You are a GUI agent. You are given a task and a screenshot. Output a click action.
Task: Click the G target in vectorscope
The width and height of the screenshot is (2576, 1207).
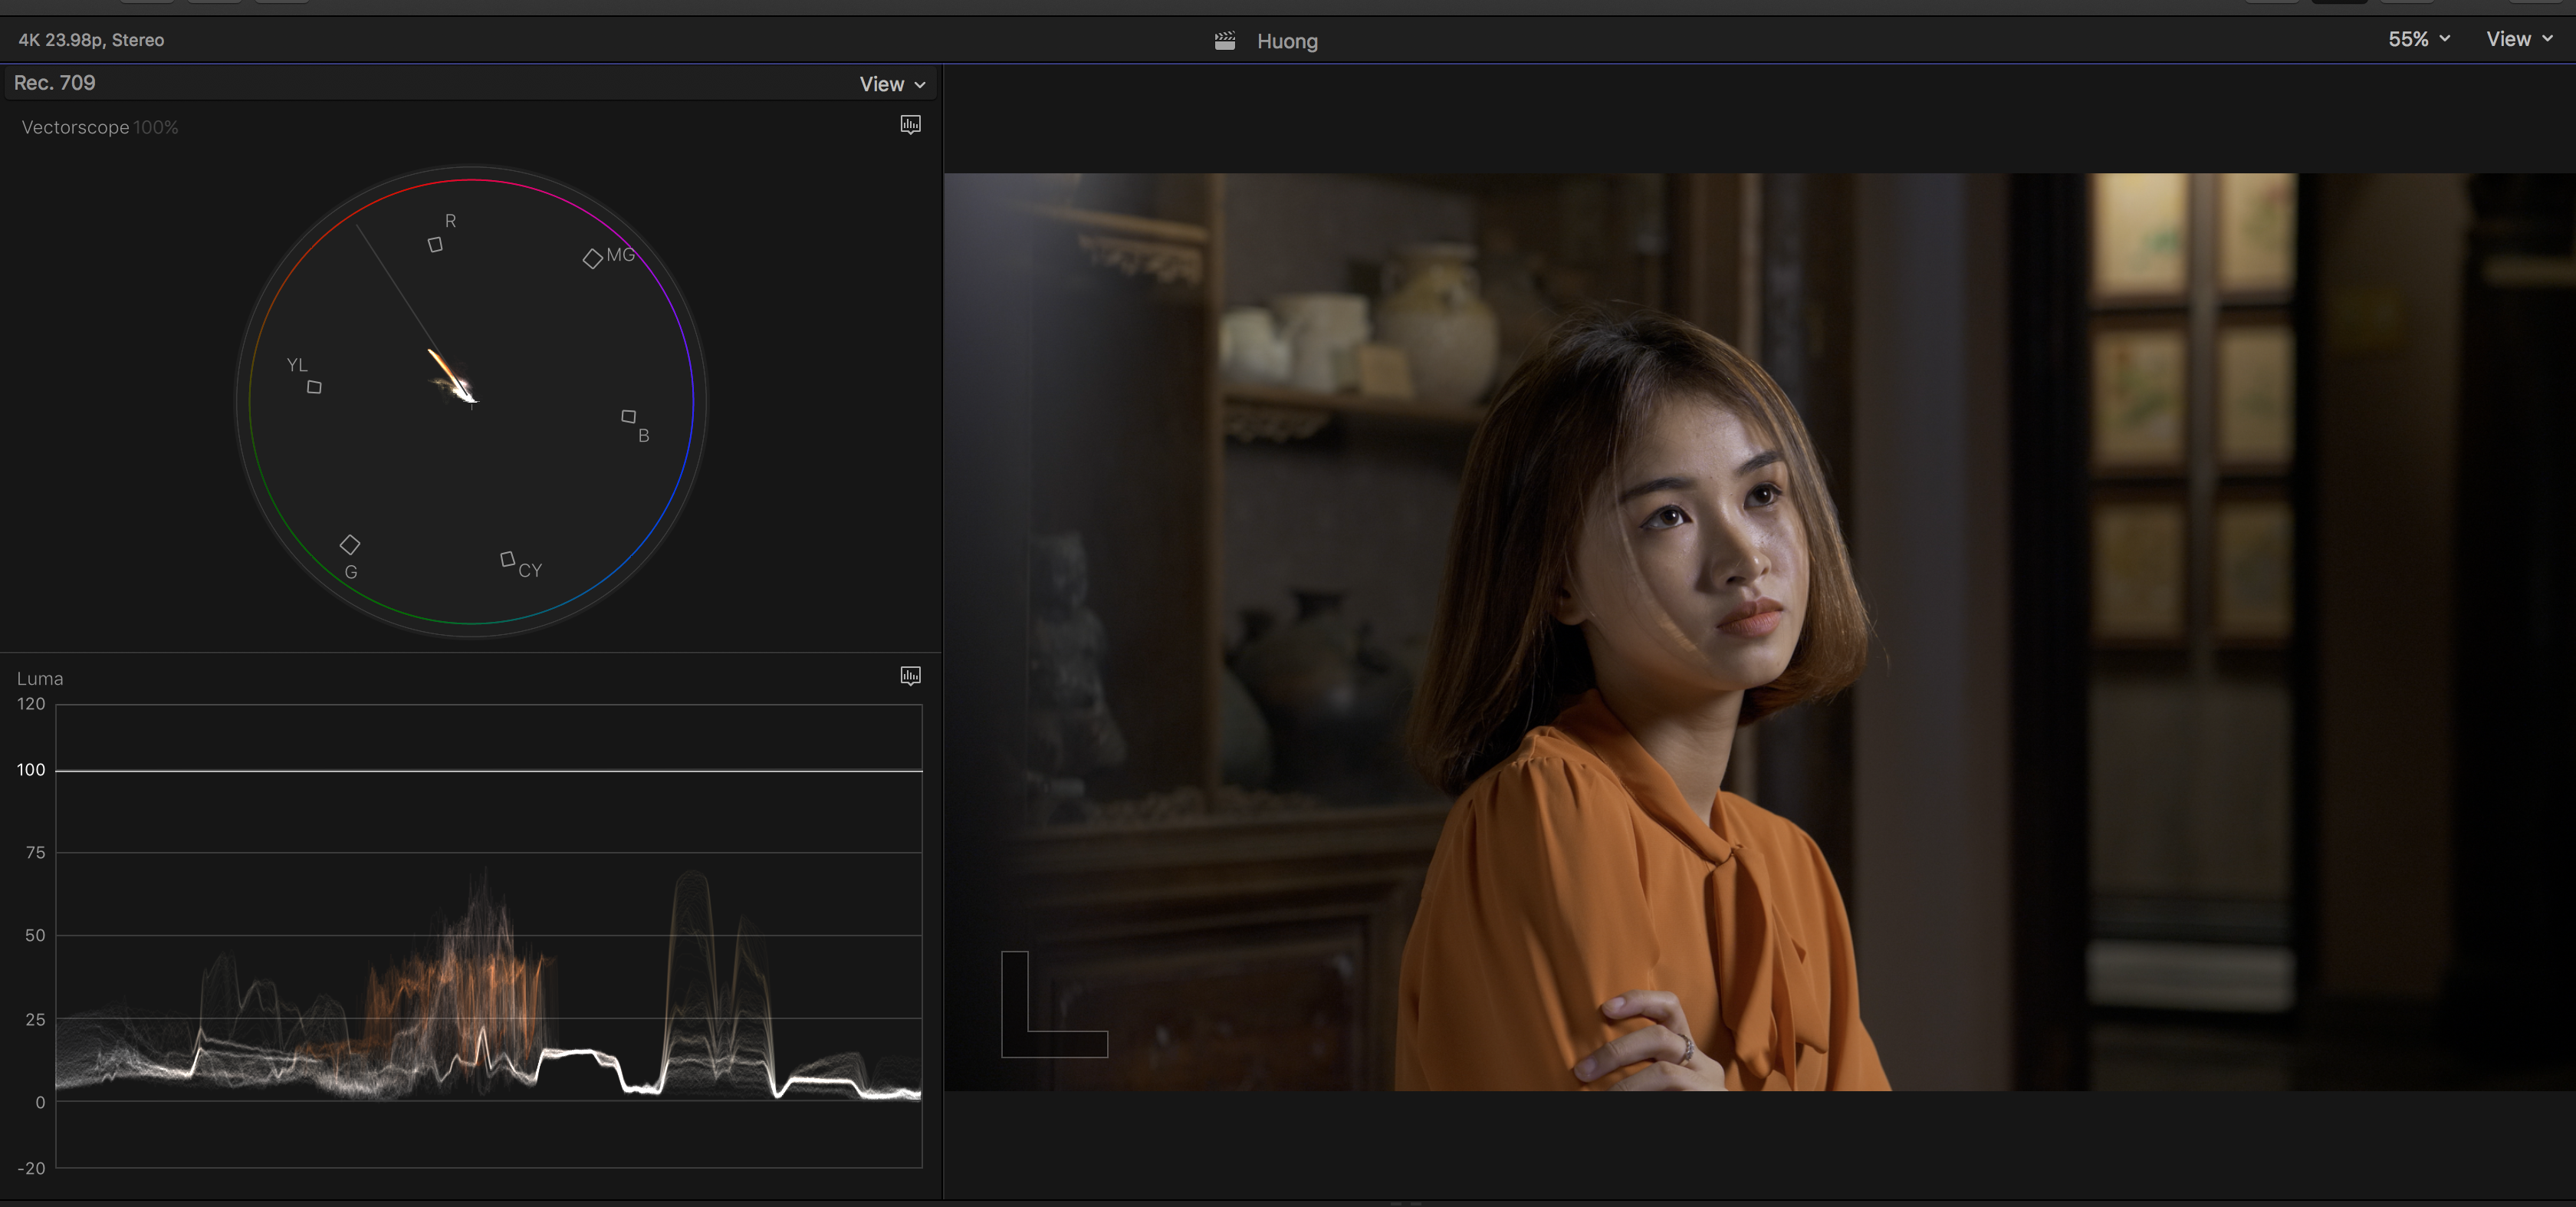tap(350, 545)
